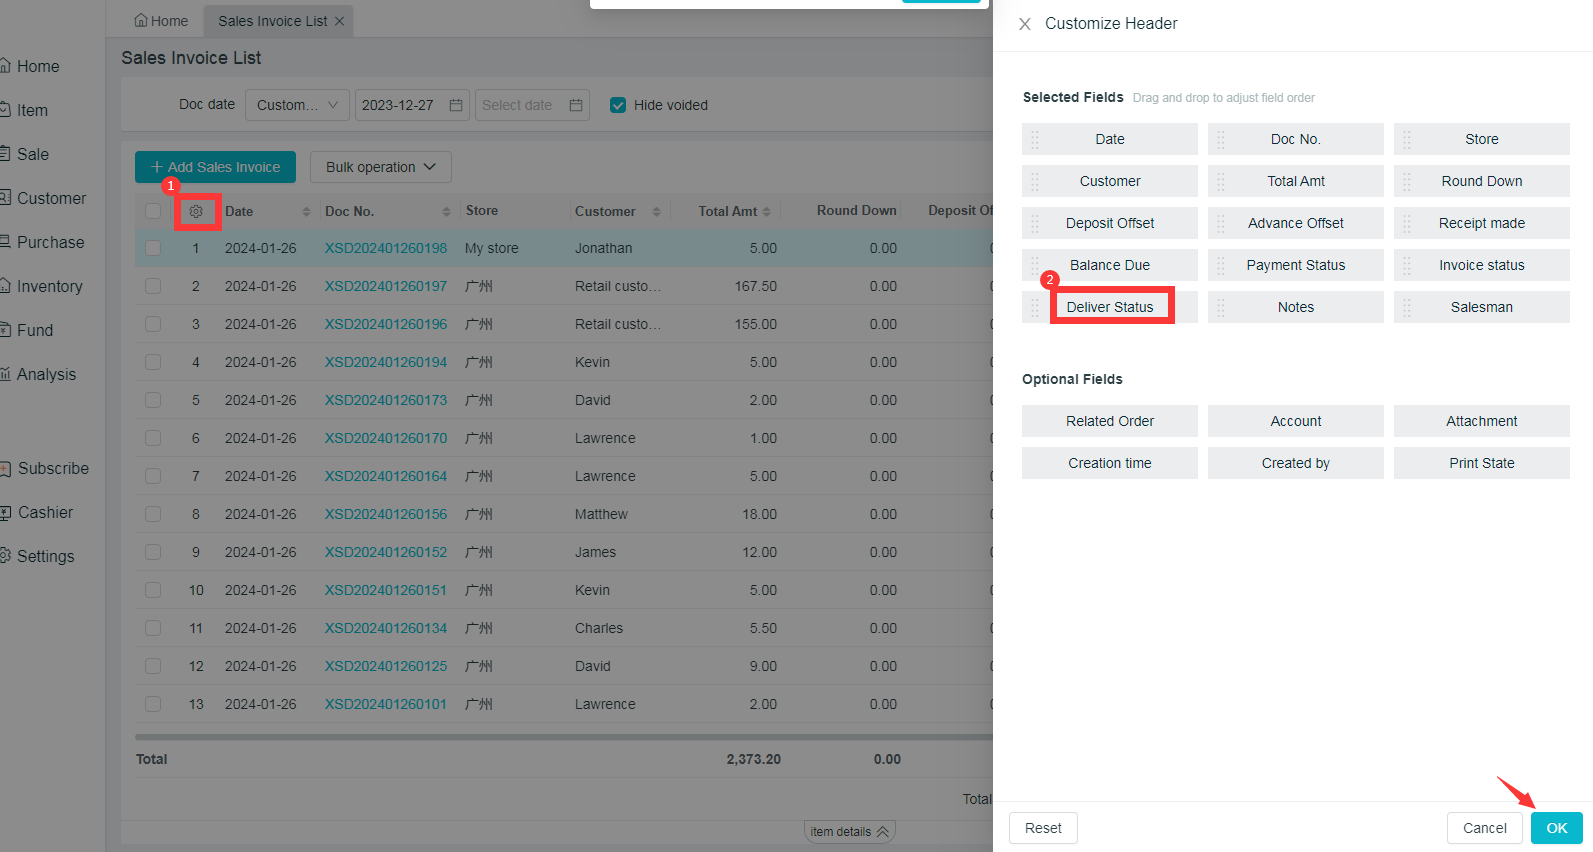Screen dimensions: 1593x852
Task: Click the drag handle beside Date field
Action: [x=1035, y=140]
